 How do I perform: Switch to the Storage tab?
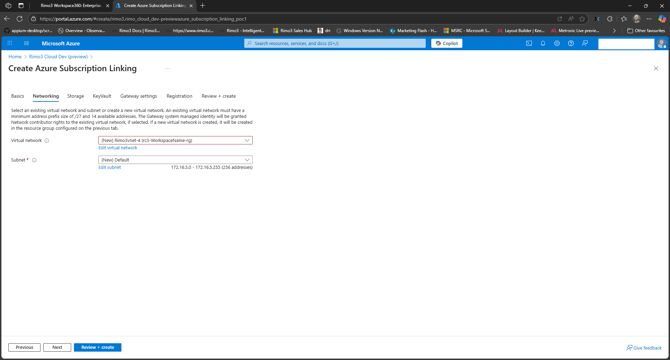[x=76, y=96]
